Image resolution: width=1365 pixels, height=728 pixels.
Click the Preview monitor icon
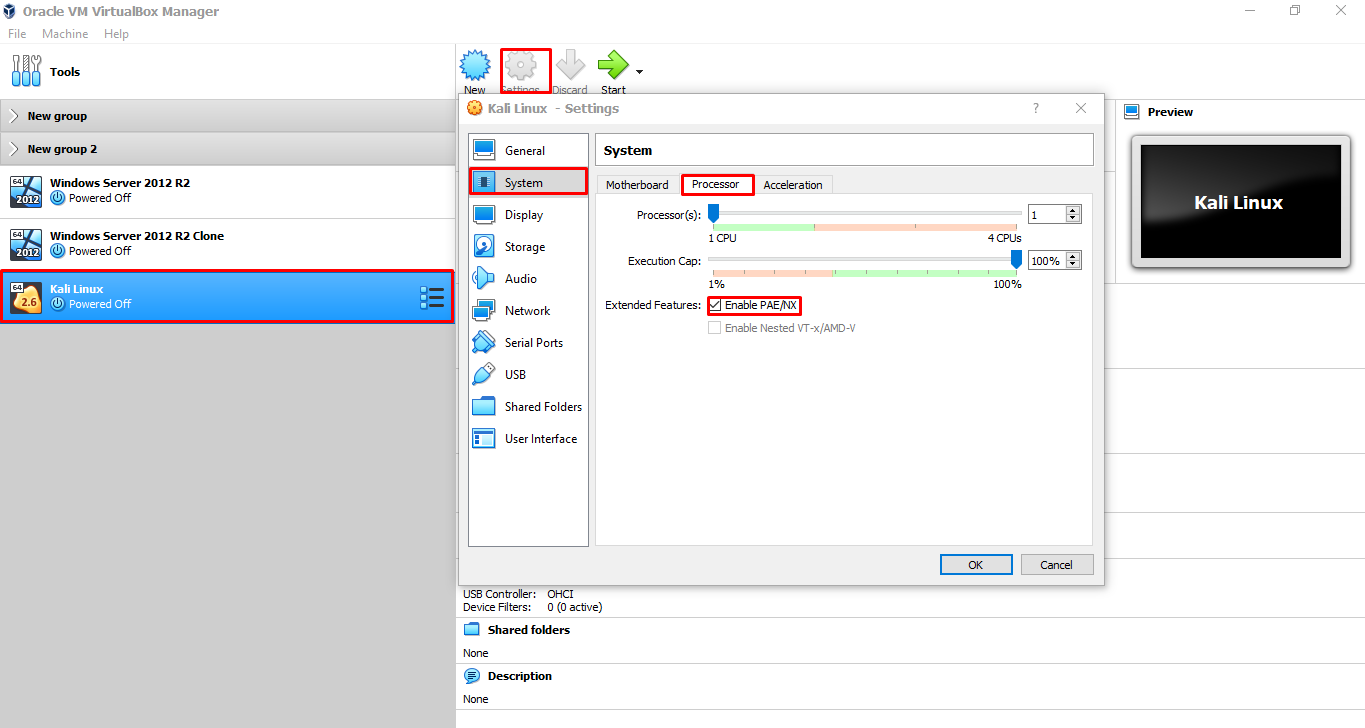coord(1132,112)
